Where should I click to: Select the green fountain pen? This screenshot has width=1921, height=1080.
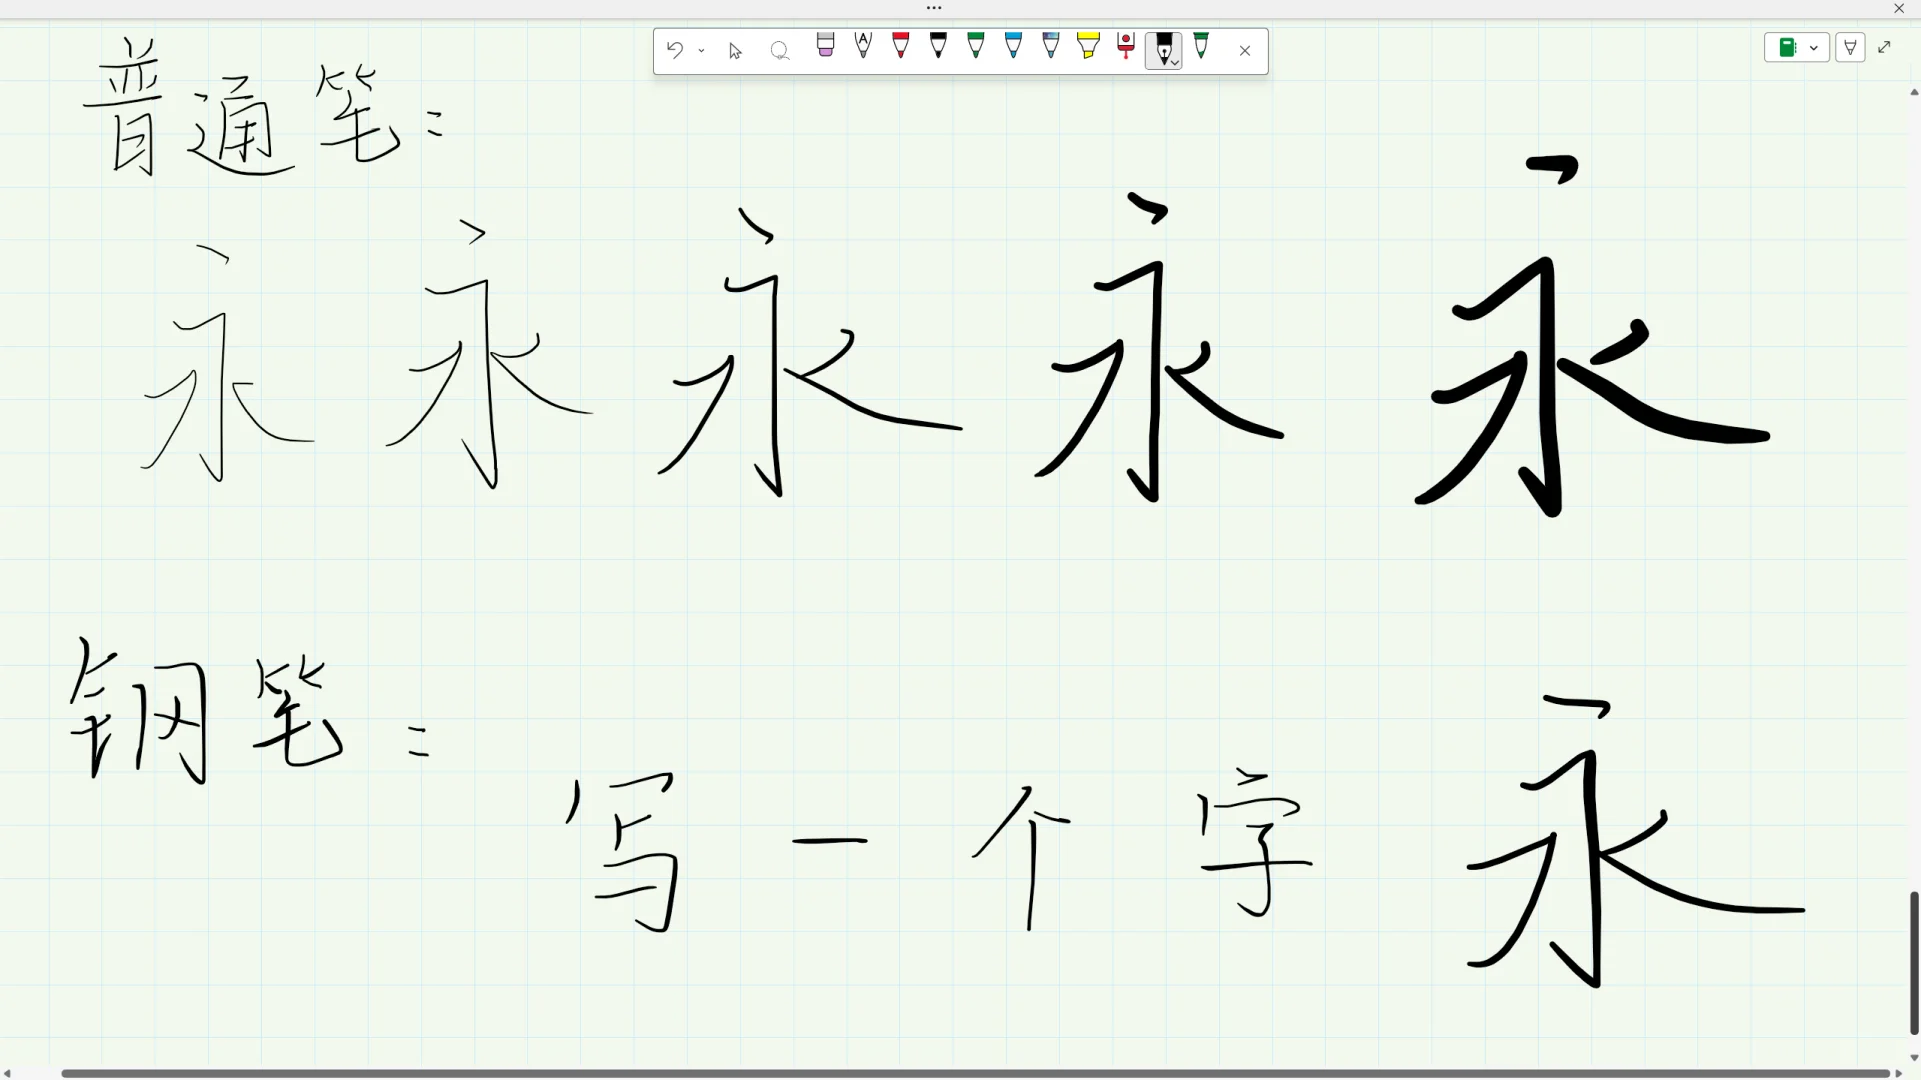click(1201, 49)
